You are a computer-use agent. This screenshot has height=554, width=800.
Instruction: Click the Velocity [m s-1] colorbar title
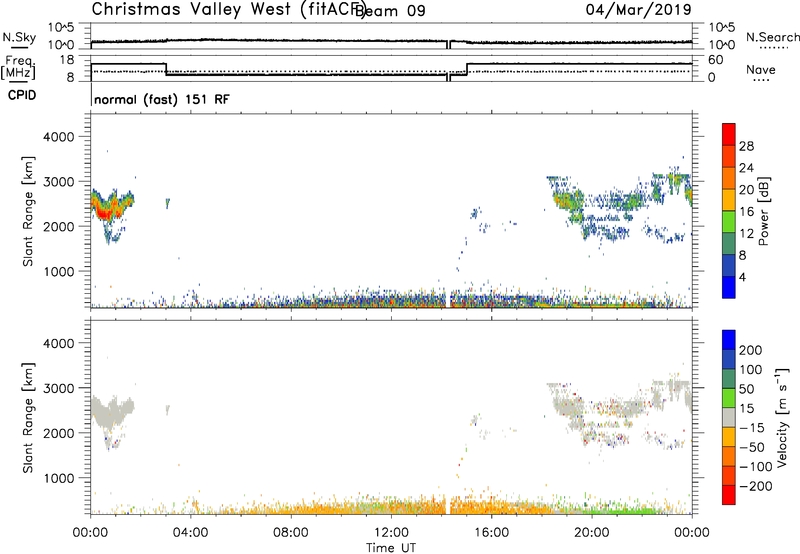[x=782, y=417]
